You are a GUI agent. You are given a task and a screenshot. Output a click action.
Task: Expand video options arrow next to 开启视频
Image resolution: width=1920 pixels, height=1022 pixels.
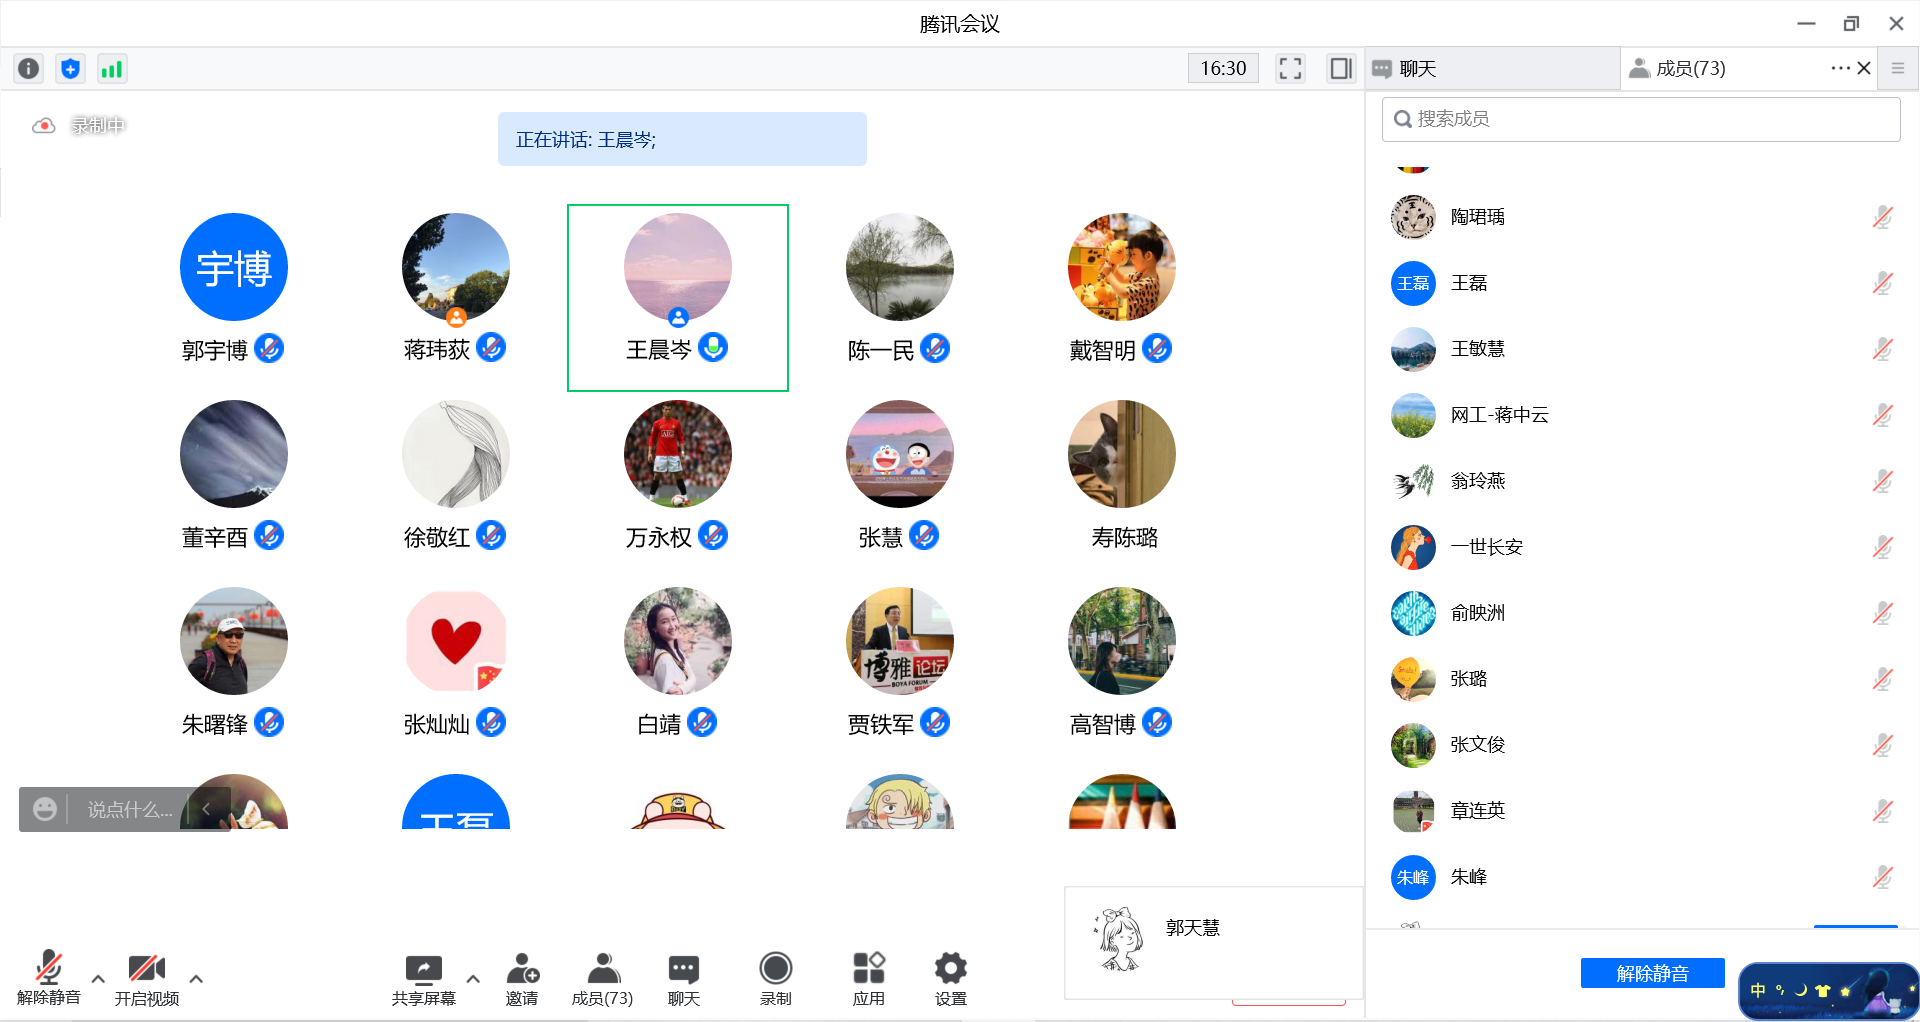coord(196,979)
